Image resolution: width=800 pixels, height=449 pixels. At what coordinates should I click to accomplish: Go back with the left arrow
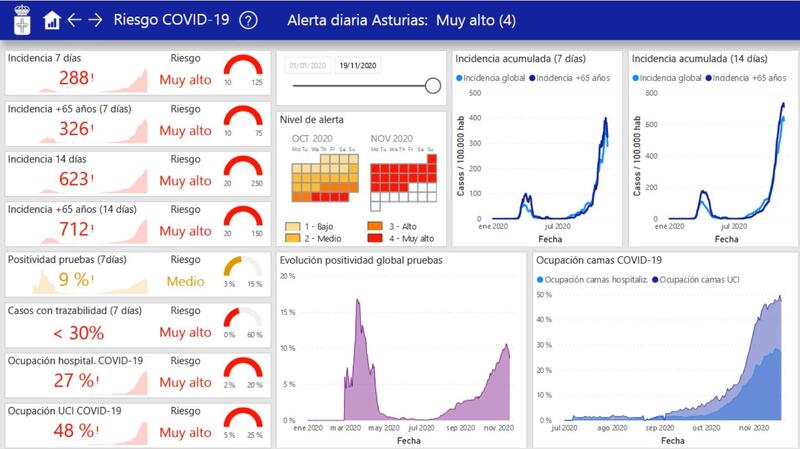[x=74, y=20]
